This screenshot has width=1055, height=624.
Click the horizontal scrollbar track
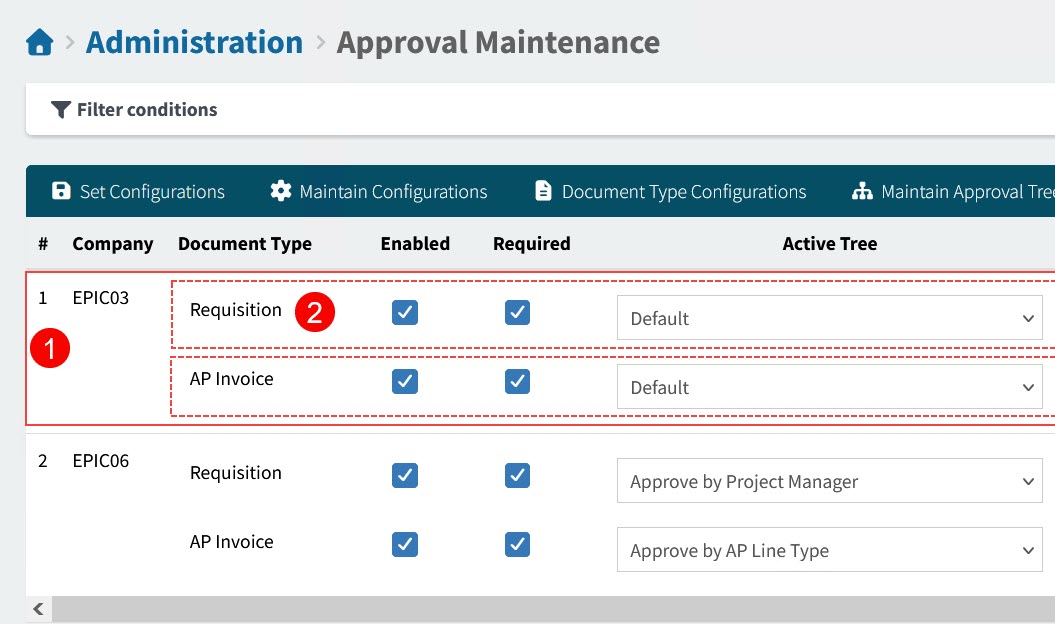(553, 609)
